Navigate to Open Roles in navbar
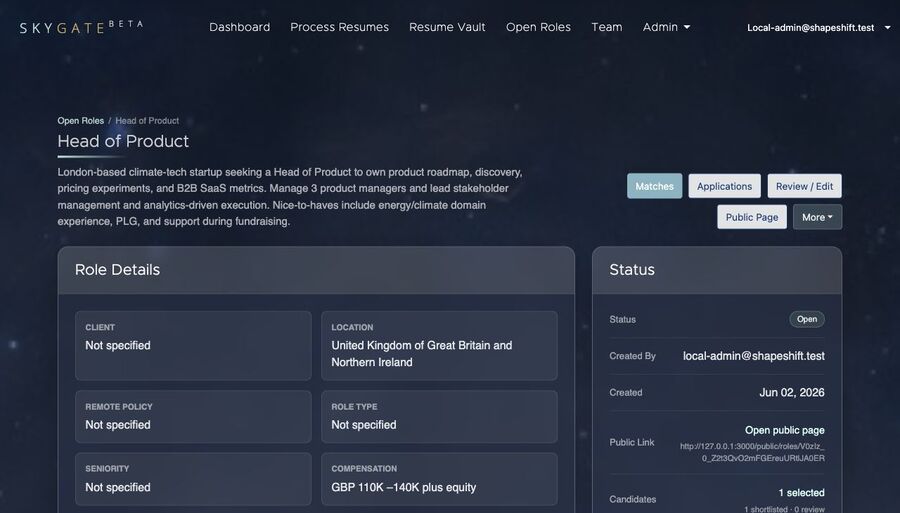Image resolution: width=900 pixels, height=513 pixels. 538,27
